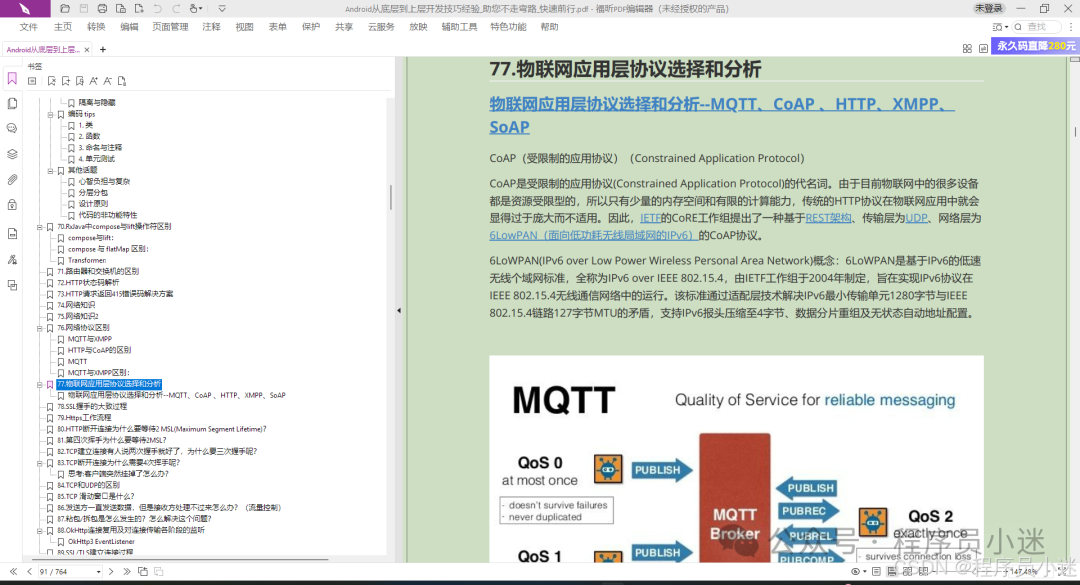The height and width of the screenshot is (585, 1080).
Task: Select bookmark 72.HTTP状态码解析
Action: (x=88, y=283)
